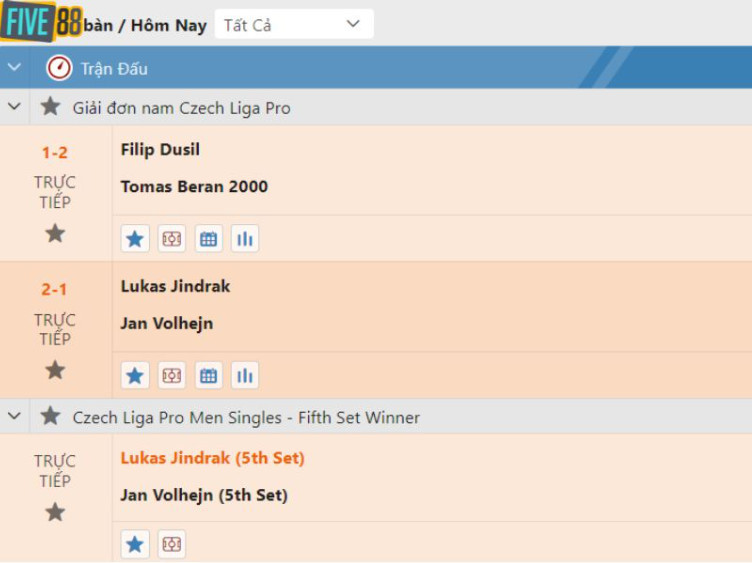Open stats chart for Dusil vs Beran match
This screenshot has width=752, height=563.
click(245, 239)
